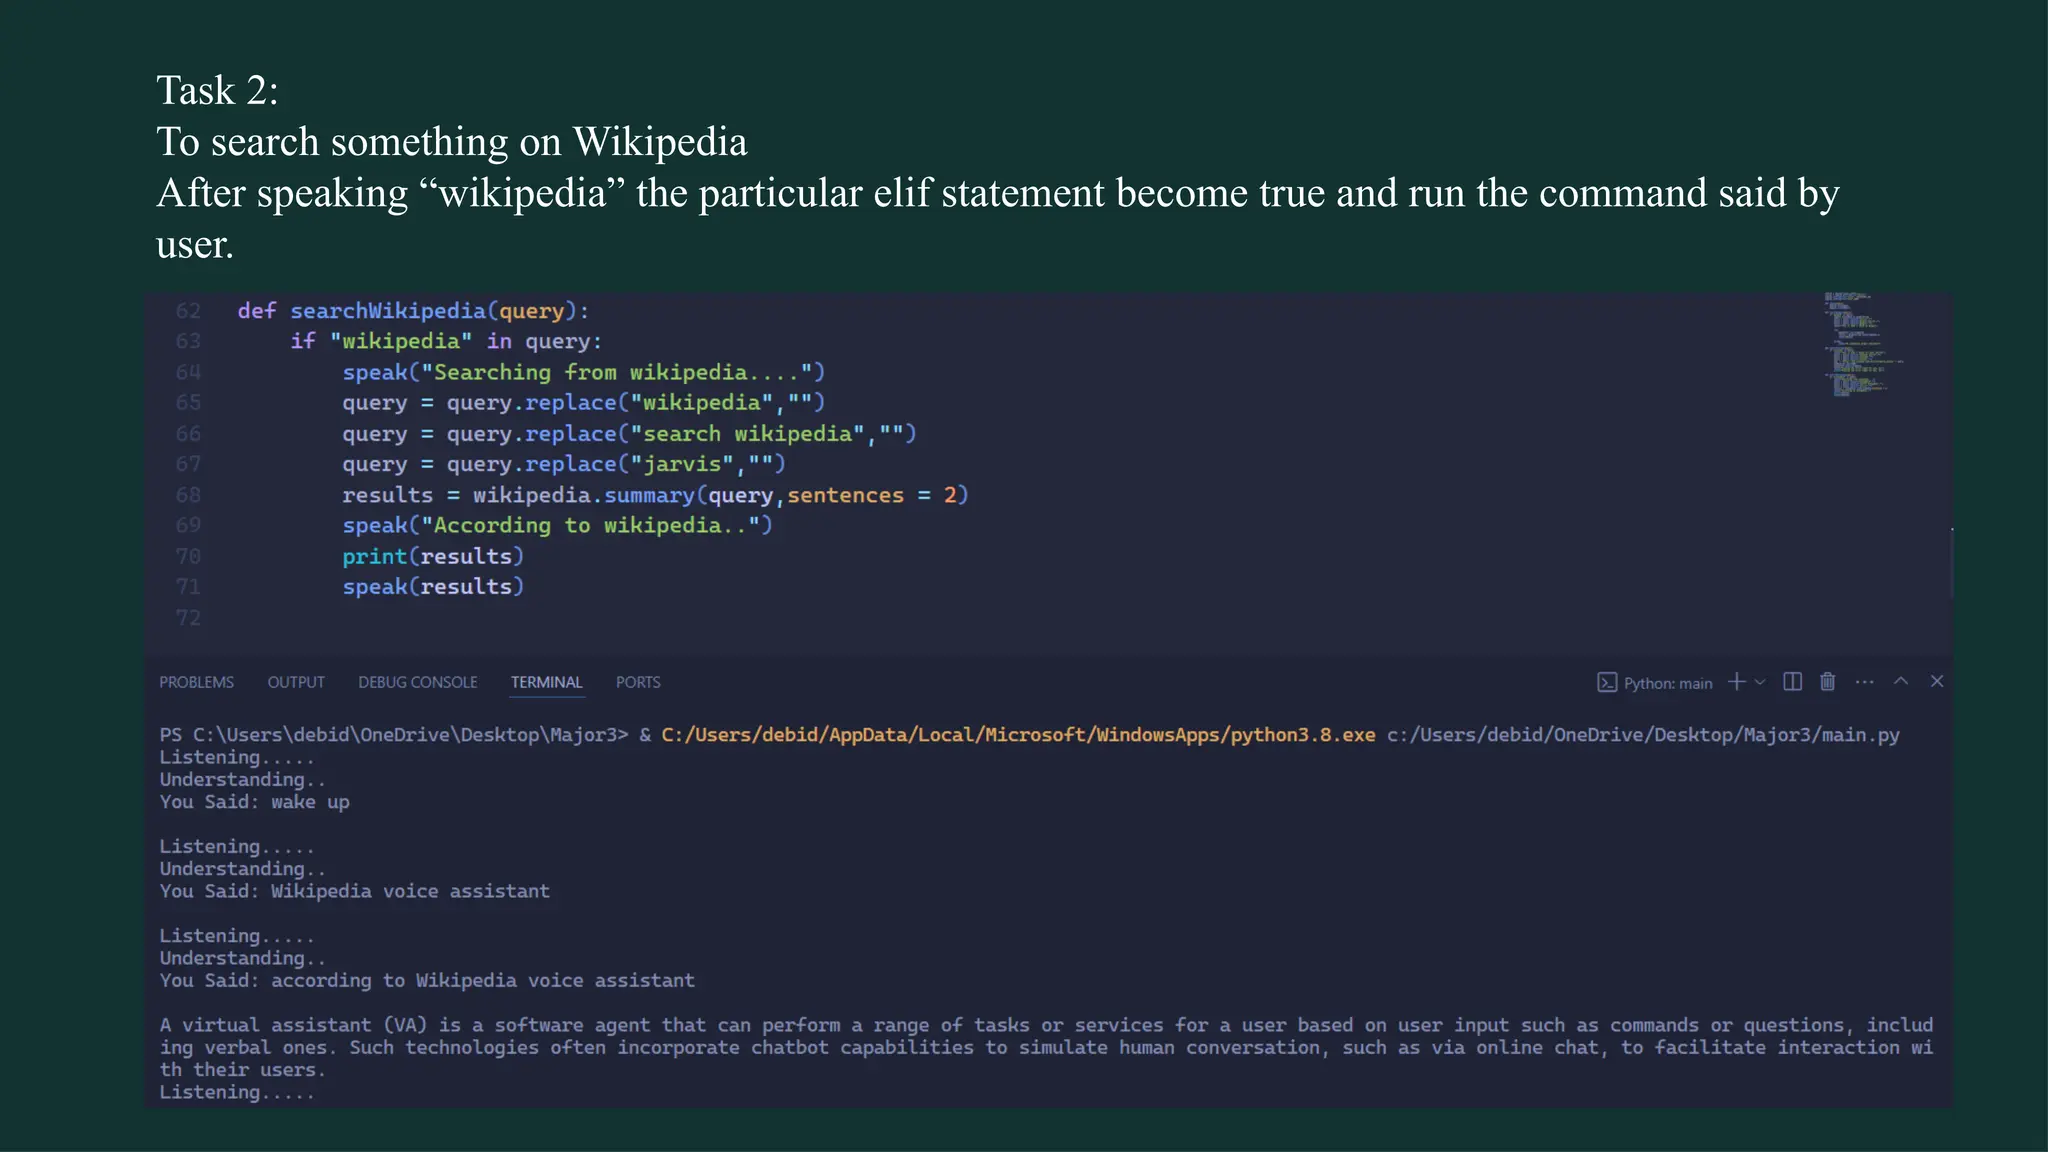The height and width of the screenshot is (1152, 2048).
Task: Switch to the OUTPUT tab
Action: point(296,682)
